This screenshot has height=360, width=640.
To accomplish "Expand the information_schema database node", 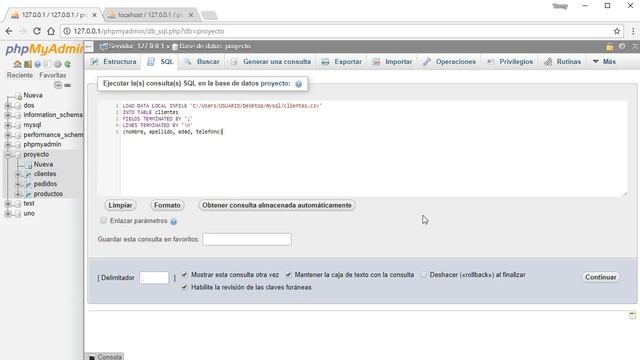I will [x=8, y=116].
